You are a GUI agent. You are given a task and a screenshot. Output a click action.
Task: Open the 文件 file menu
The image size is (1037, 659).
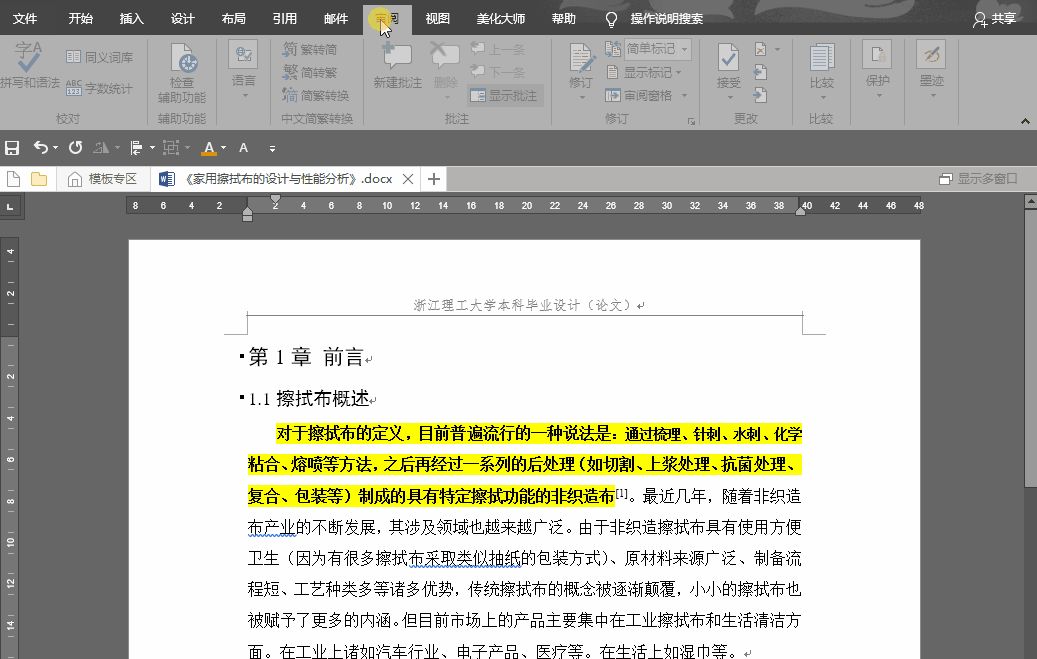25,19
